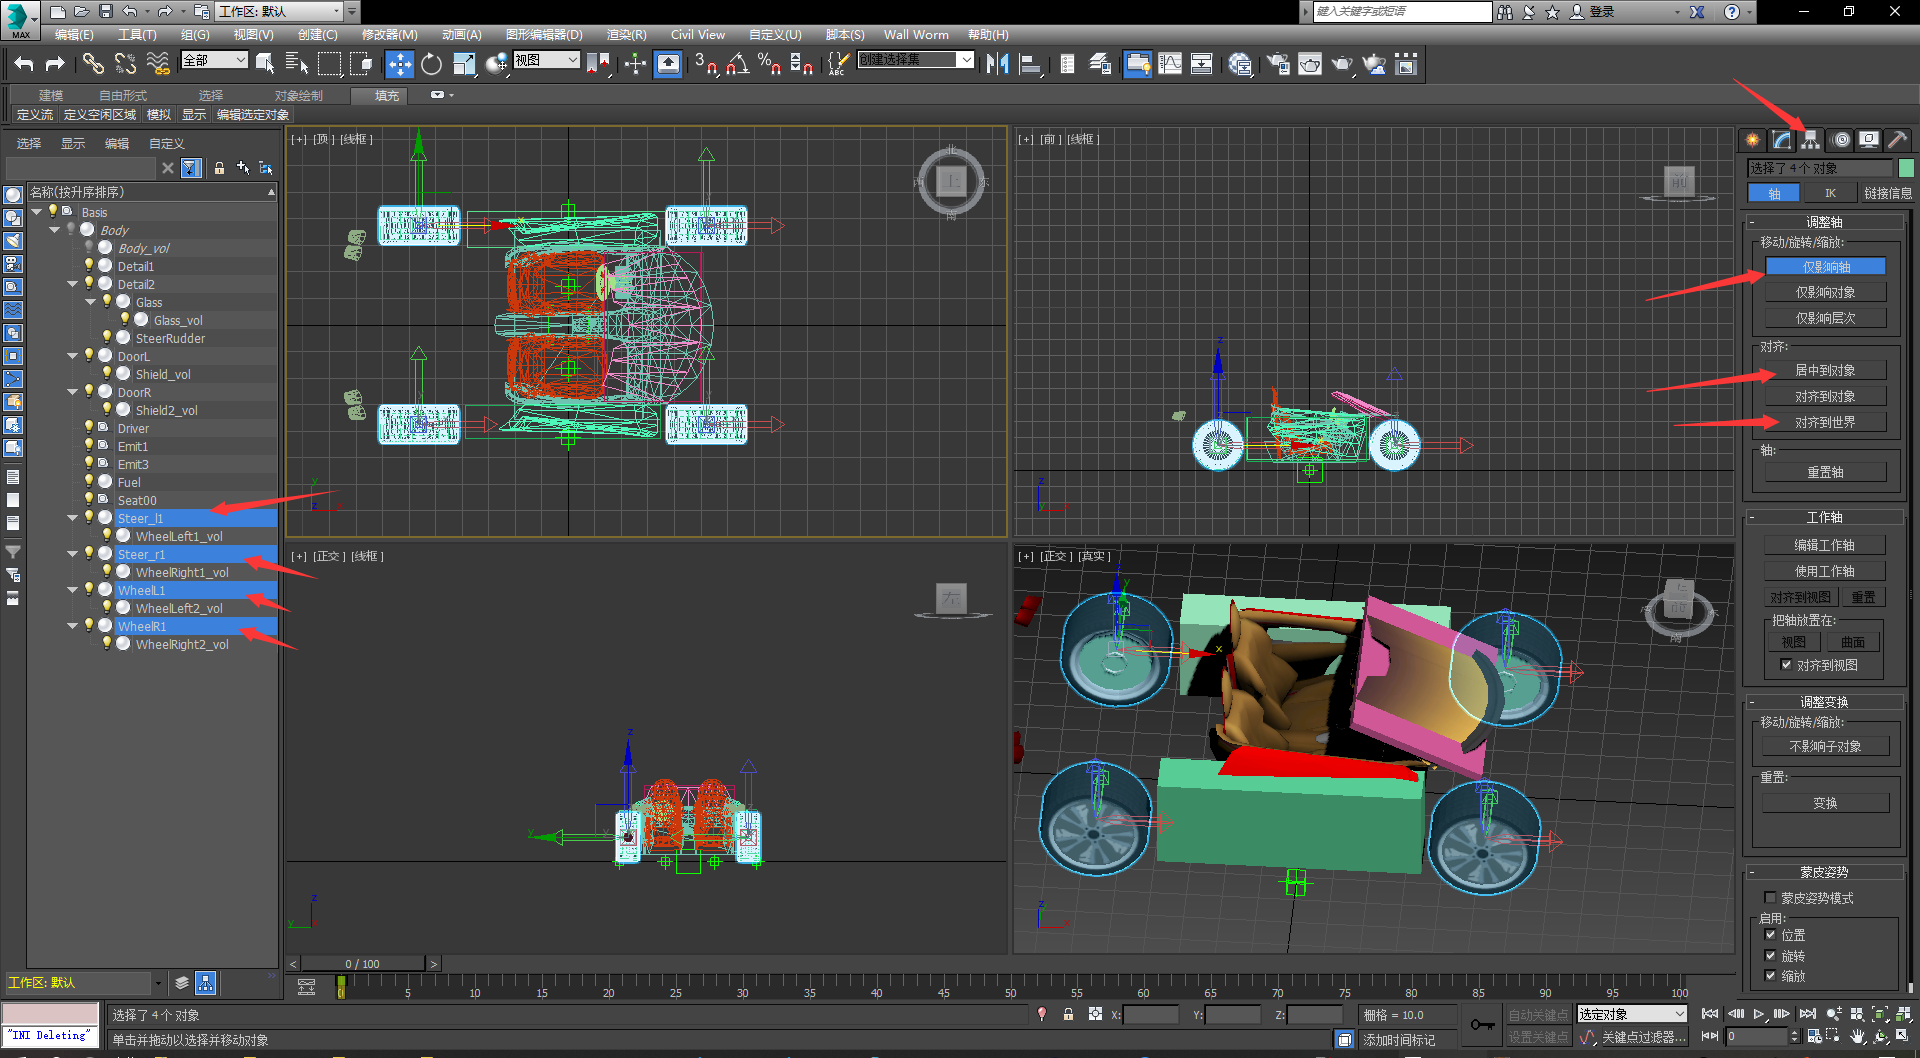The image size is (1920, 1058).
Task: Click the 重置轴 button
Action: point(1824,472)
